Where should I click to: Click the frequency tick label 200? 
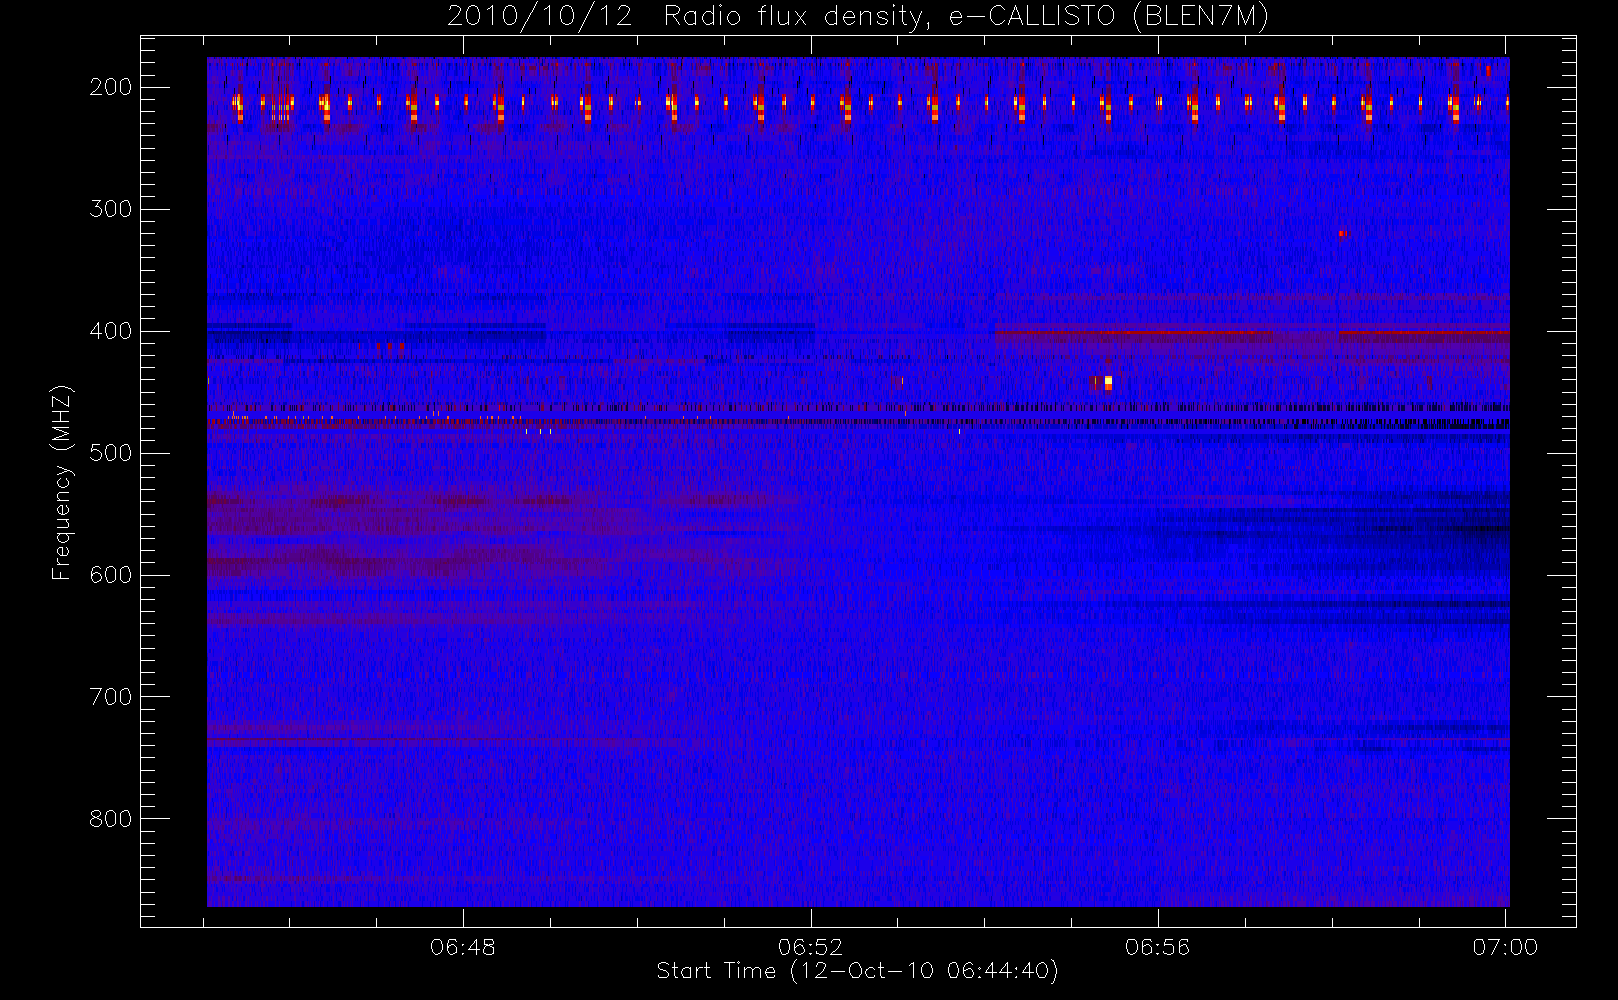pyautogui.click(x=111, y=87)
